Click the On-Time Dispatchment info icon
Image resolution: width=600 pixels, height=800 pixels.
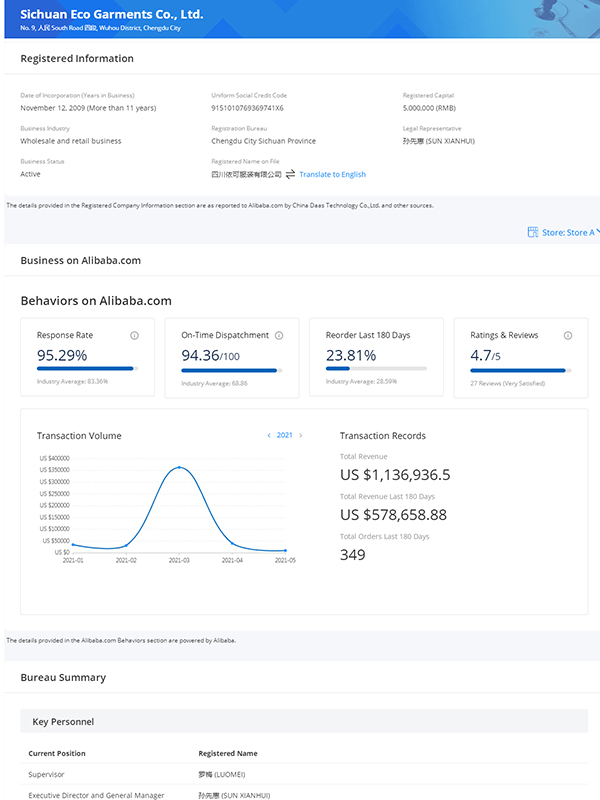pos(279,335)
